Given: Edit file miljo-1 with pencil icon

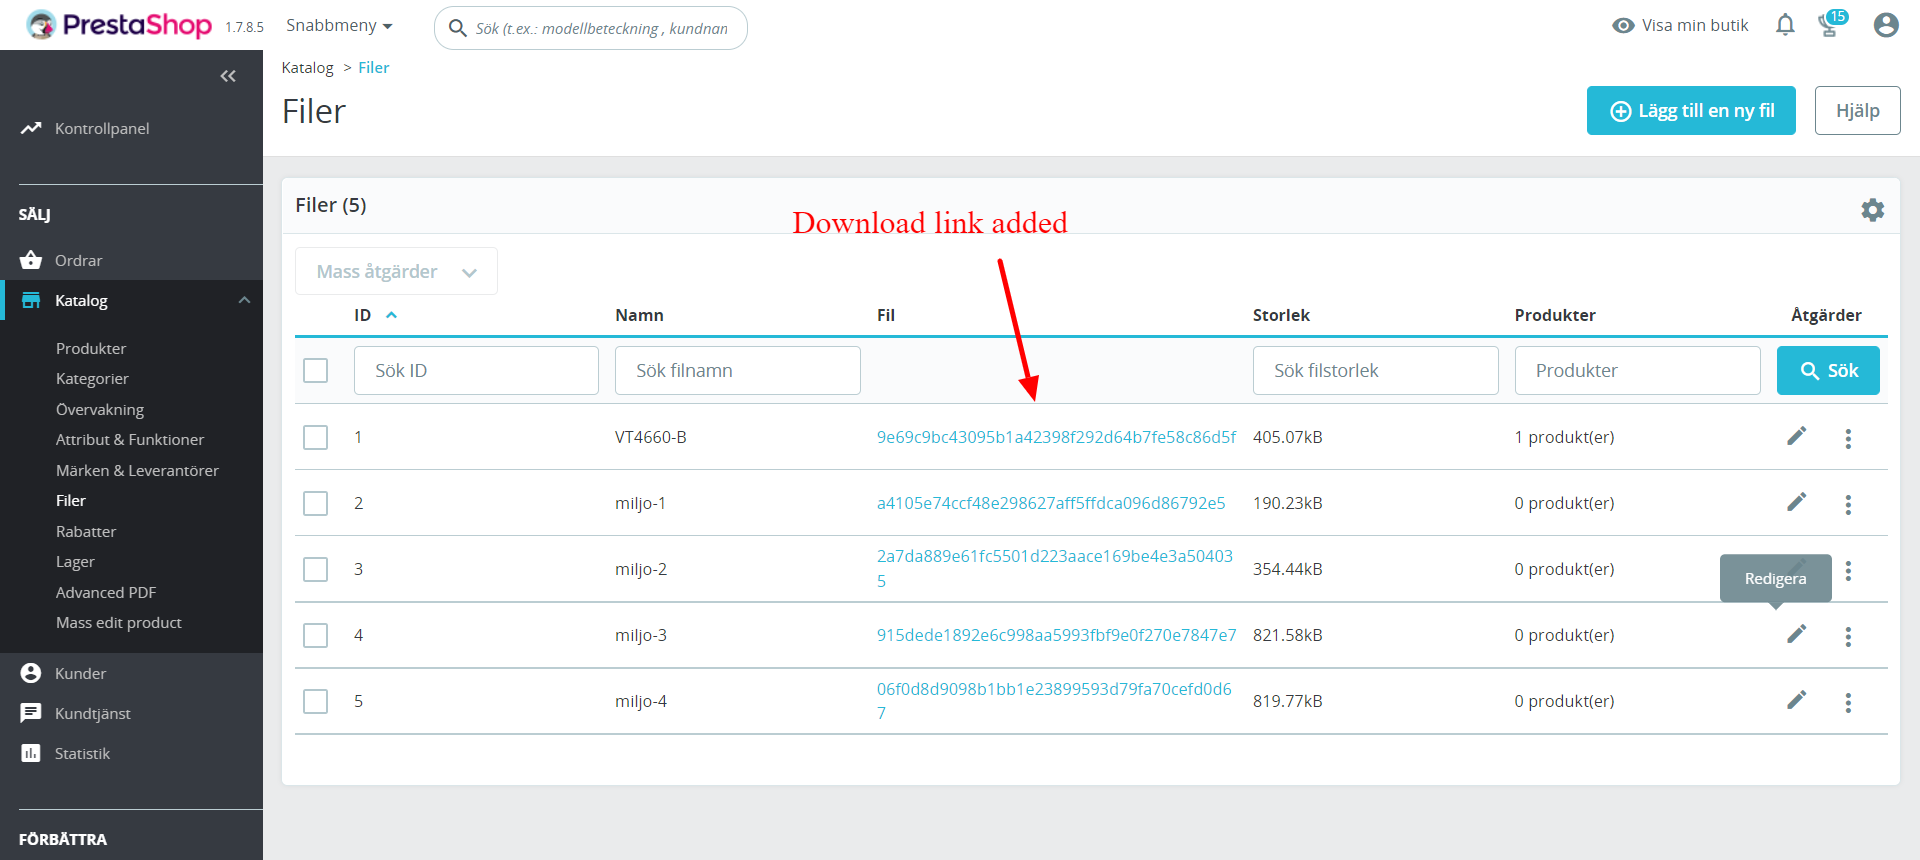Looking at the screenshot, I should (1797, 502).
